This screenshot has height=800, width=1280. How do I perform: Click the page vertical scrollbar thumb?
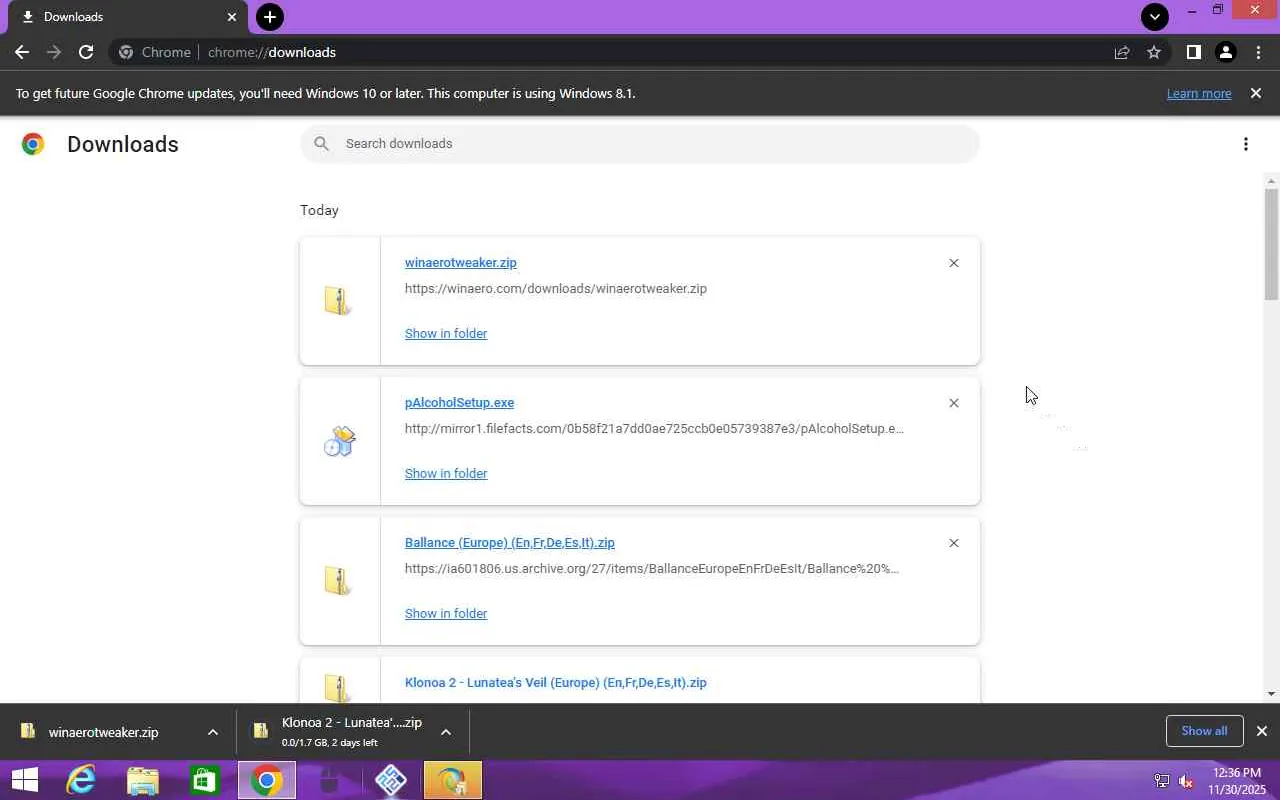[1271, 243]
